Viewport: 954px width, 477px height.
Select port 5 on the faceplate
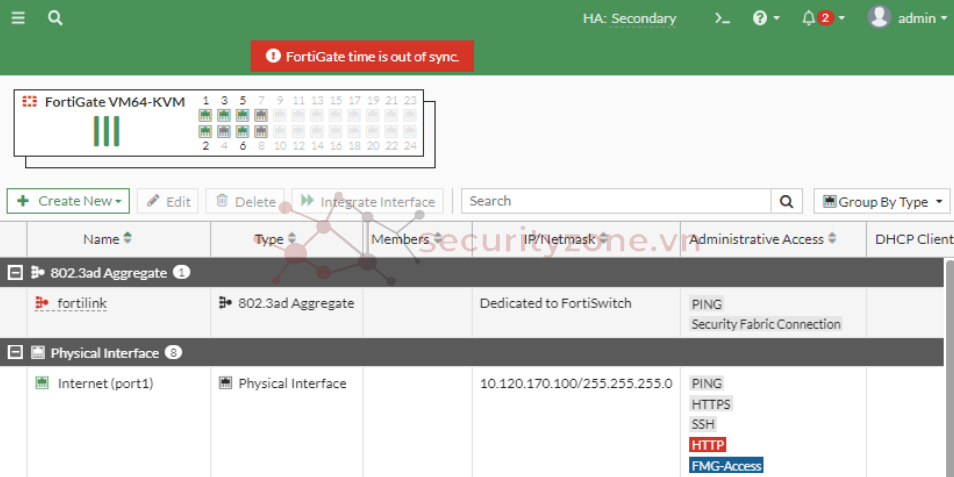[x=243, y=115]
